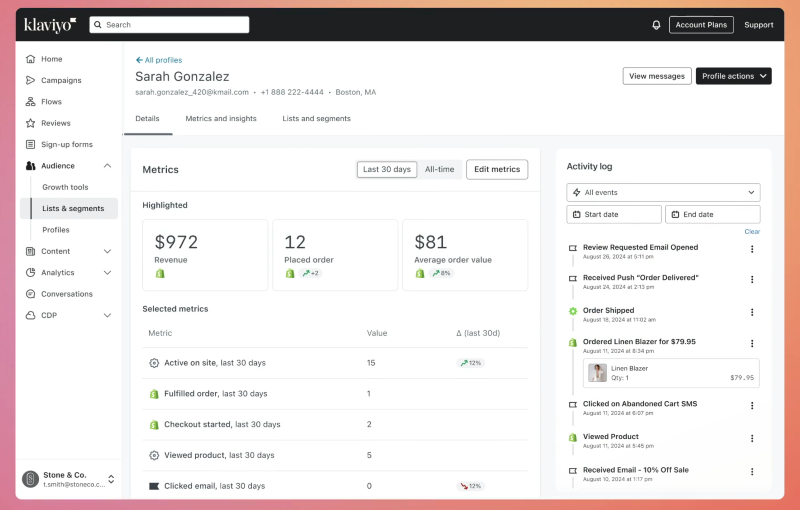Go to Reviews star icon

pos(31,123)
